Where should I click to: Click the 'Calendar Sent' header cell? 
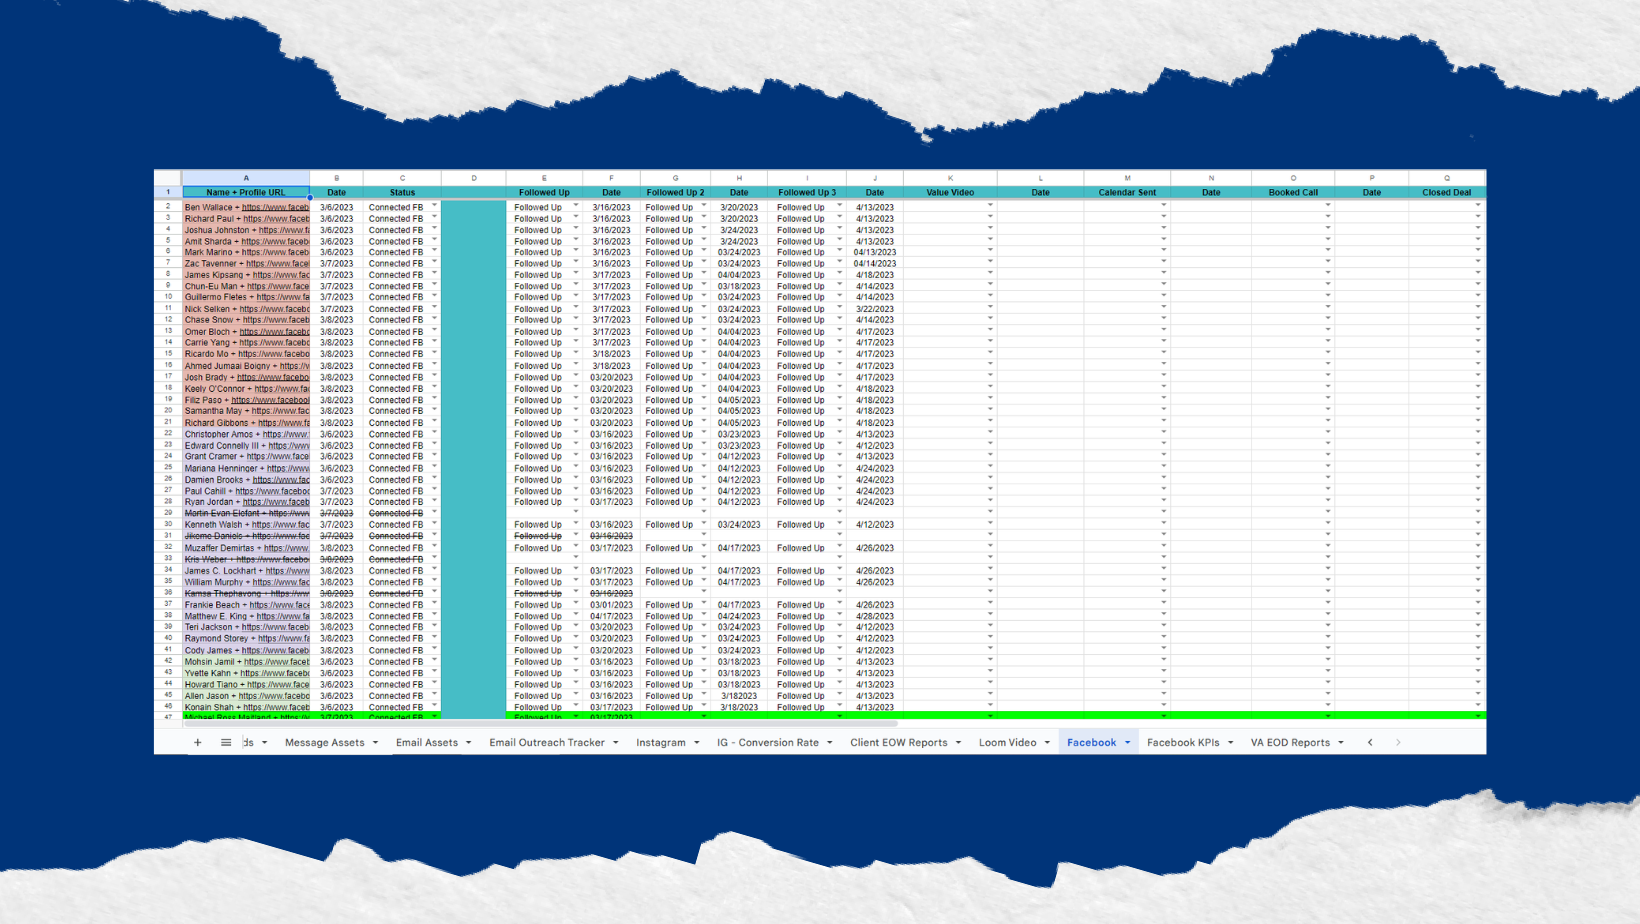click(x=1127, y=192)
